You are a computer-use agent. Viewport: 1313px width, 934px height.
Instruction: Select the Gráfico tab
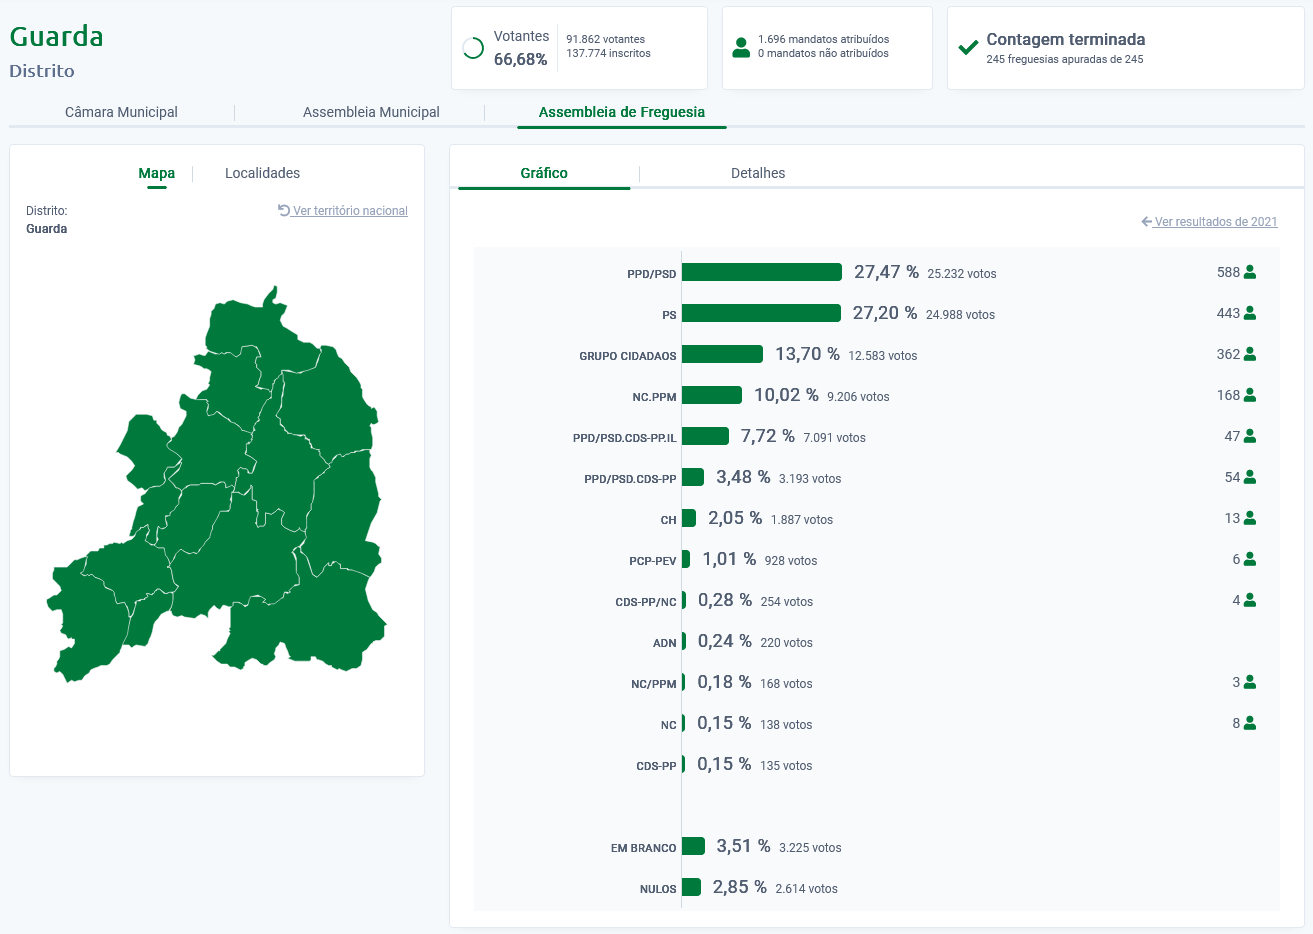544,173
